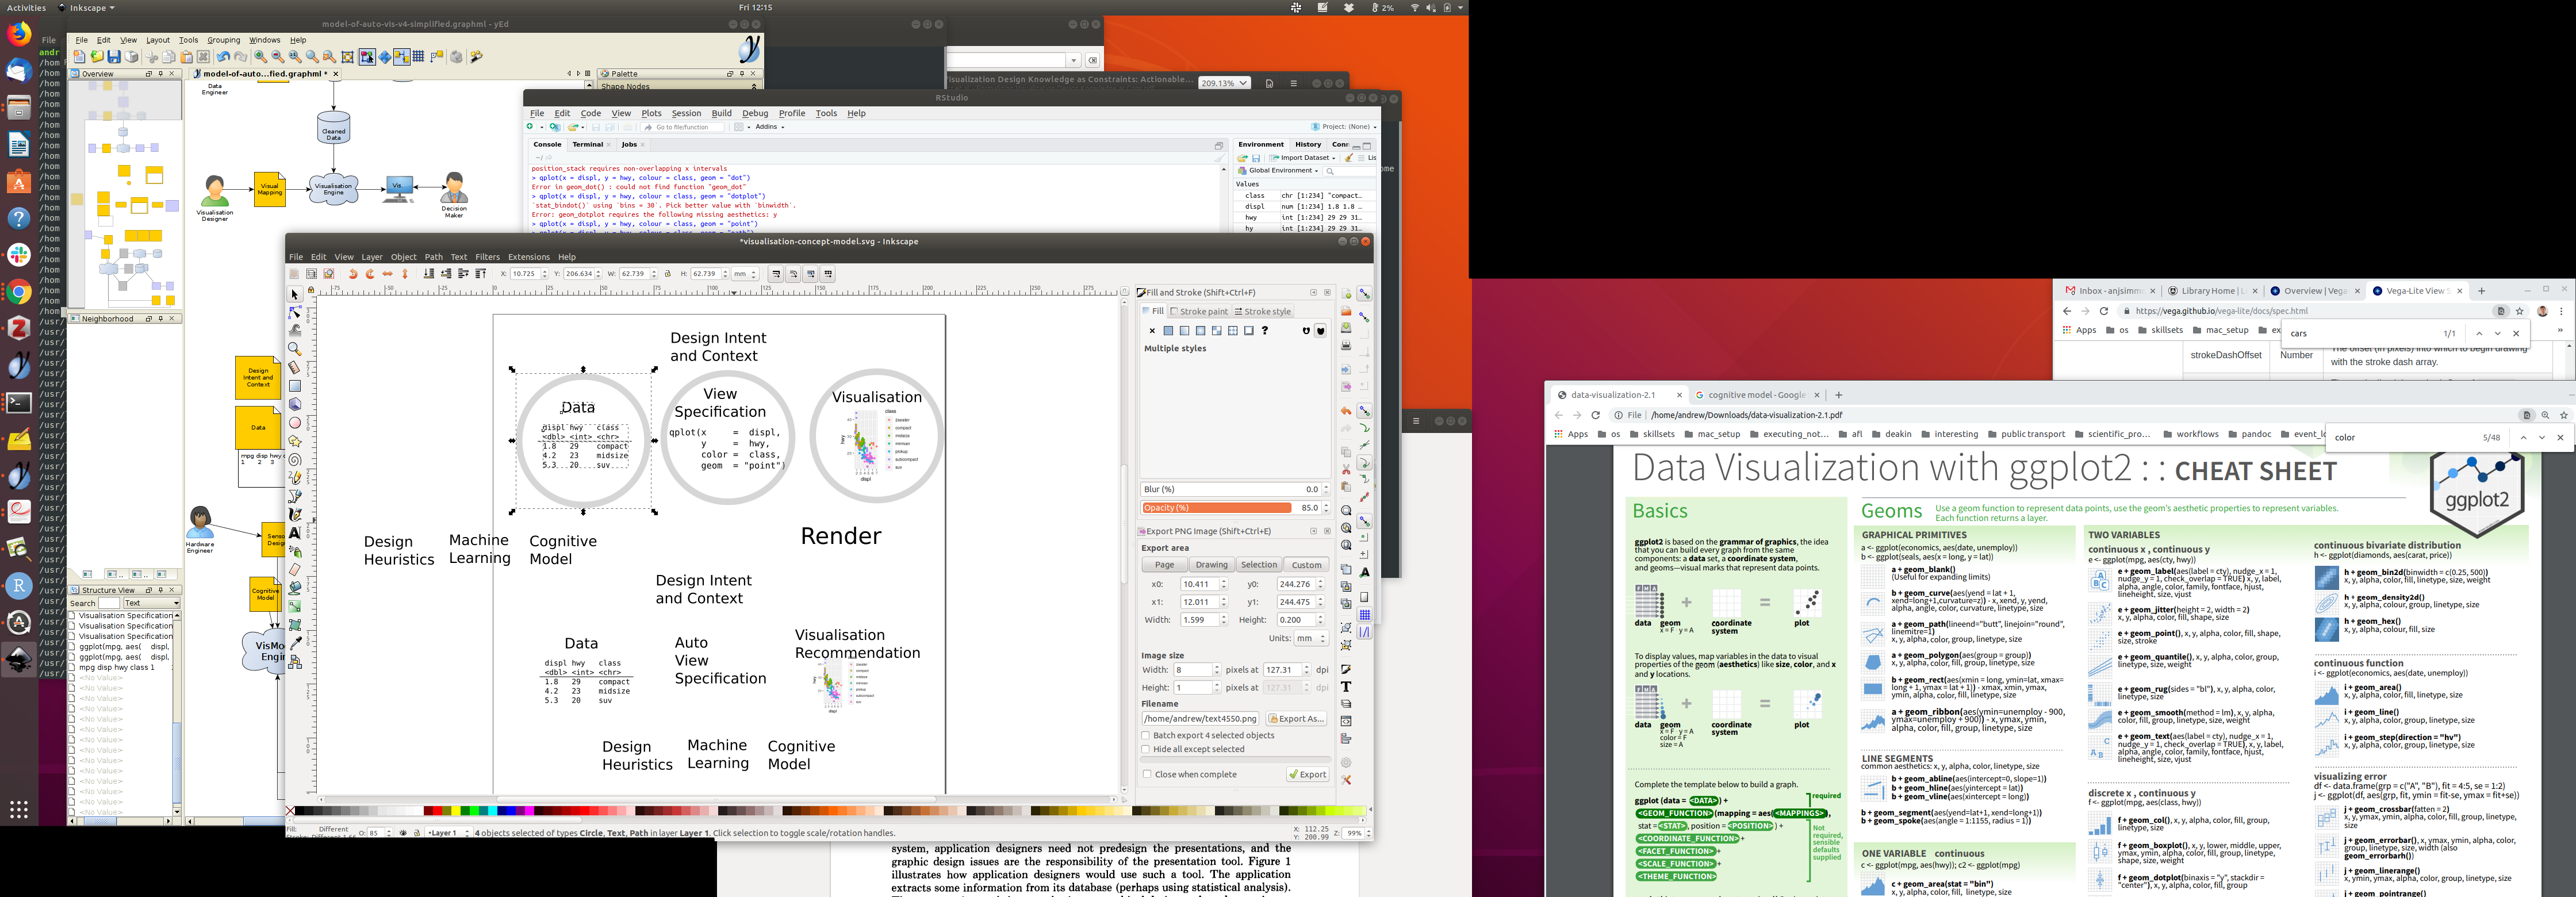
Task: Select the Rectangle tool in Inkscape
Action: pos(295,386)
